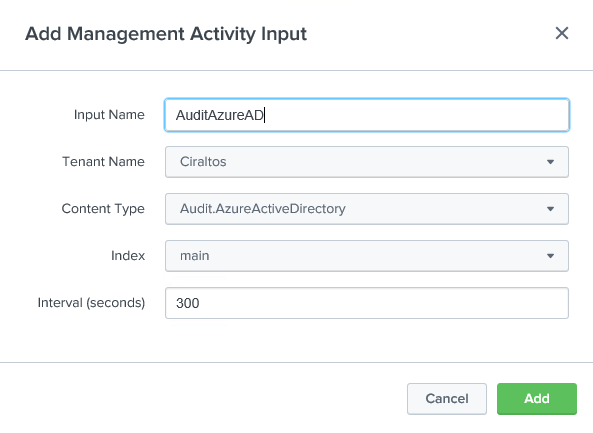Open the Content Type dropdown
593x433 pixels.
click(x=366, y=209)
